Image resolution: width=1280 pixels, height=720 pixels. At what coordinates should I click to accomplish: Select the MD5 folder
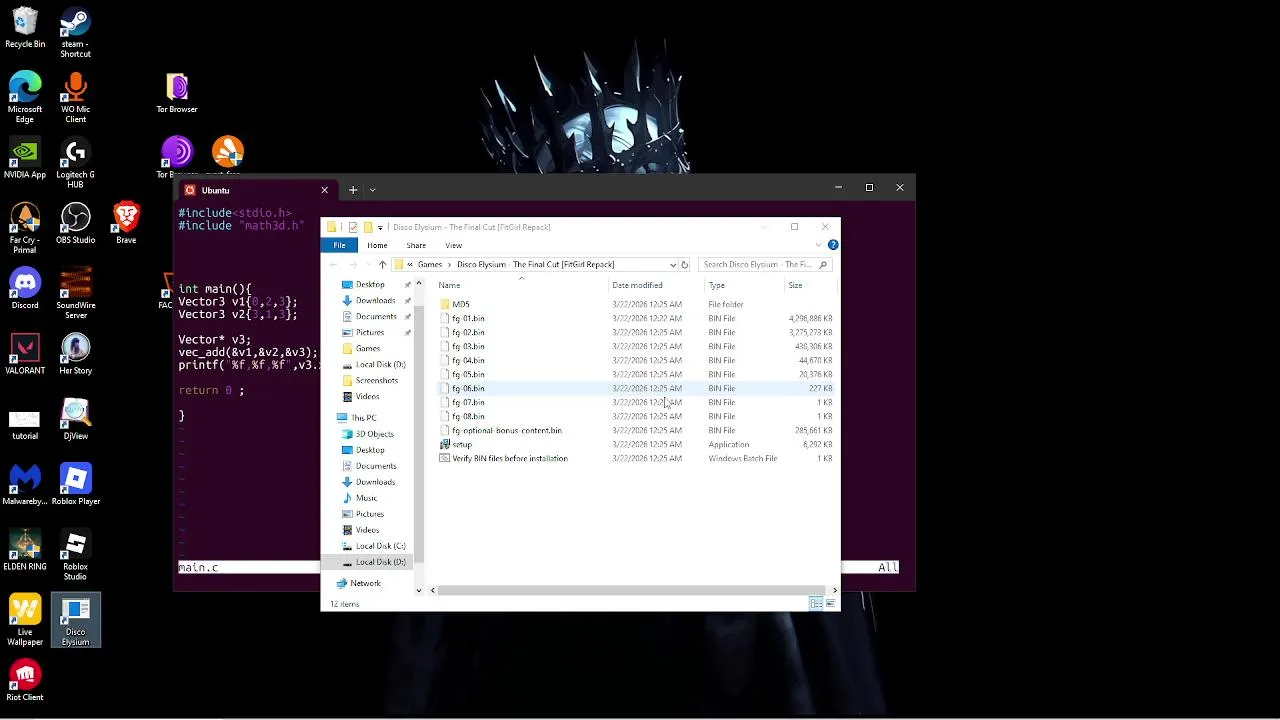click(460, 305)
